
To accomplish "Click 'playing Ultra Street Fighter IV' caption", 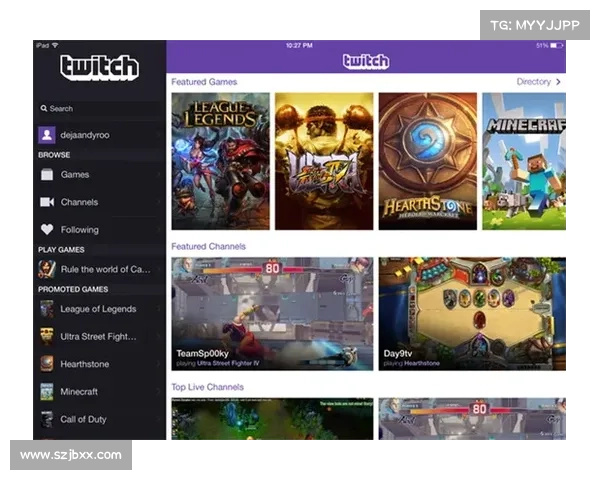I will pos(218,363).
